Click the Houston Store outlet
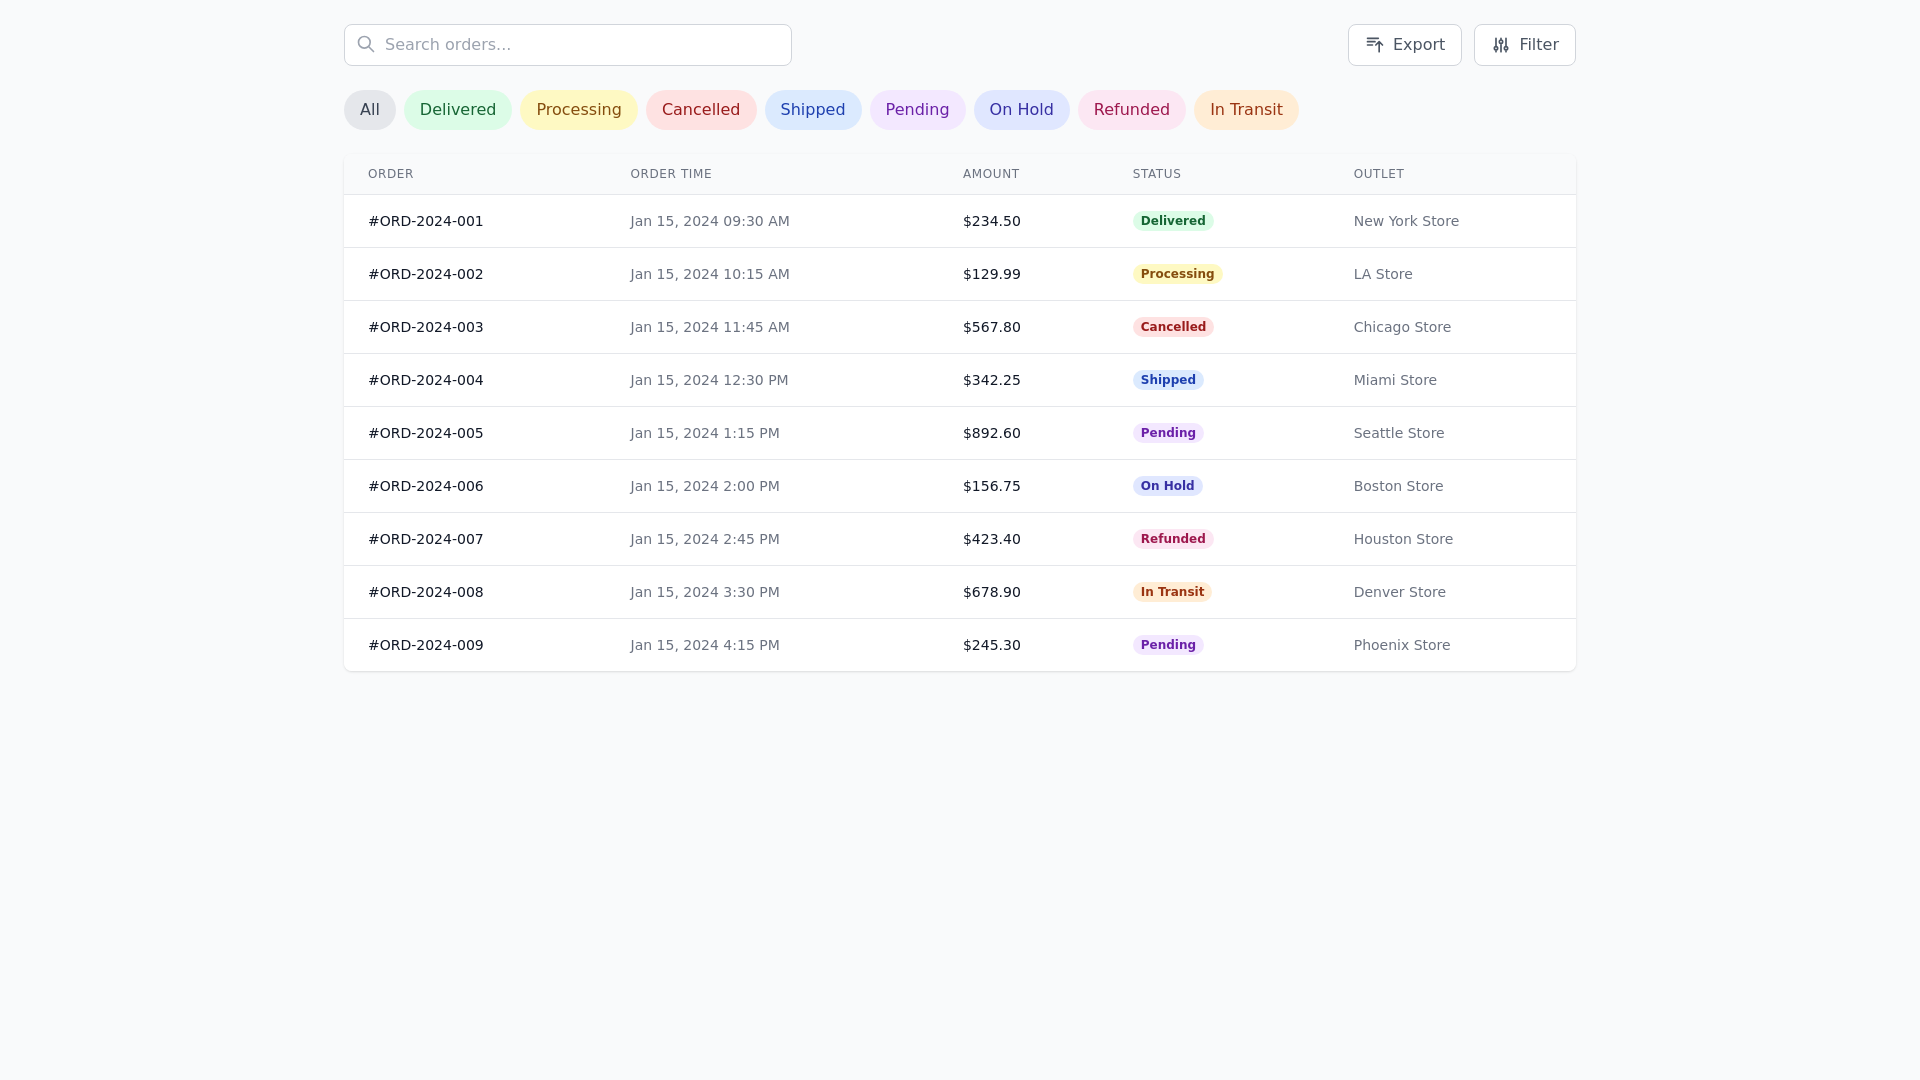Image resolution: width=1920 pixels, height=1080 pixels. coord(1403,539)
